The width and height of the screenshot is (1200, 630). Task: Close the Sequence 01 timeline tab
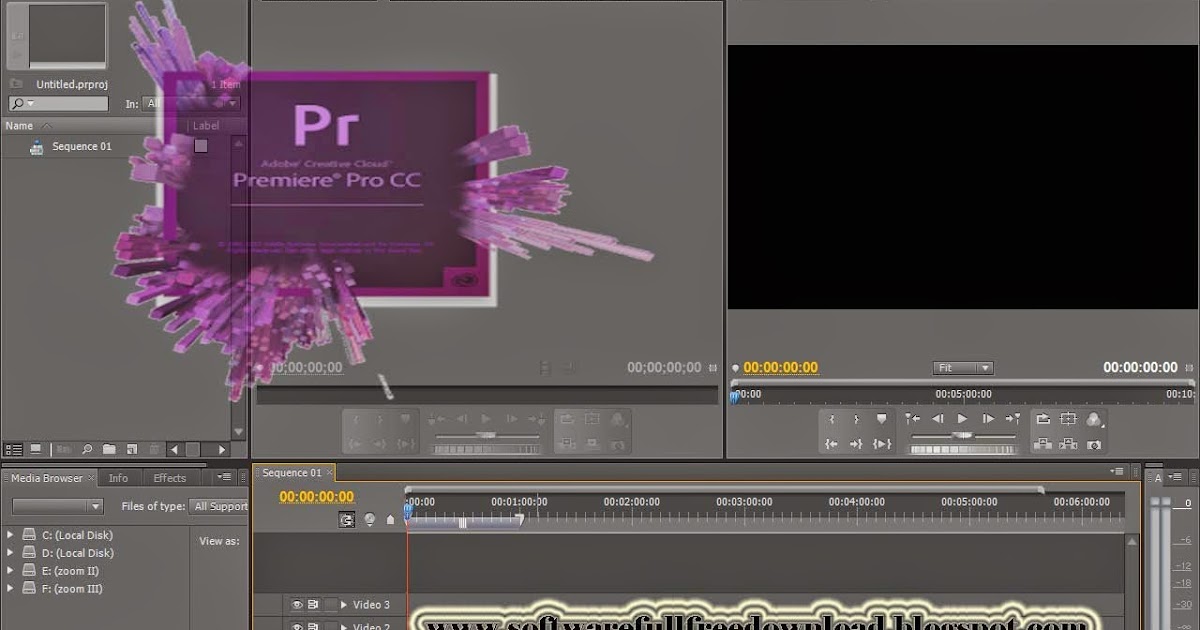coord(329,473)
